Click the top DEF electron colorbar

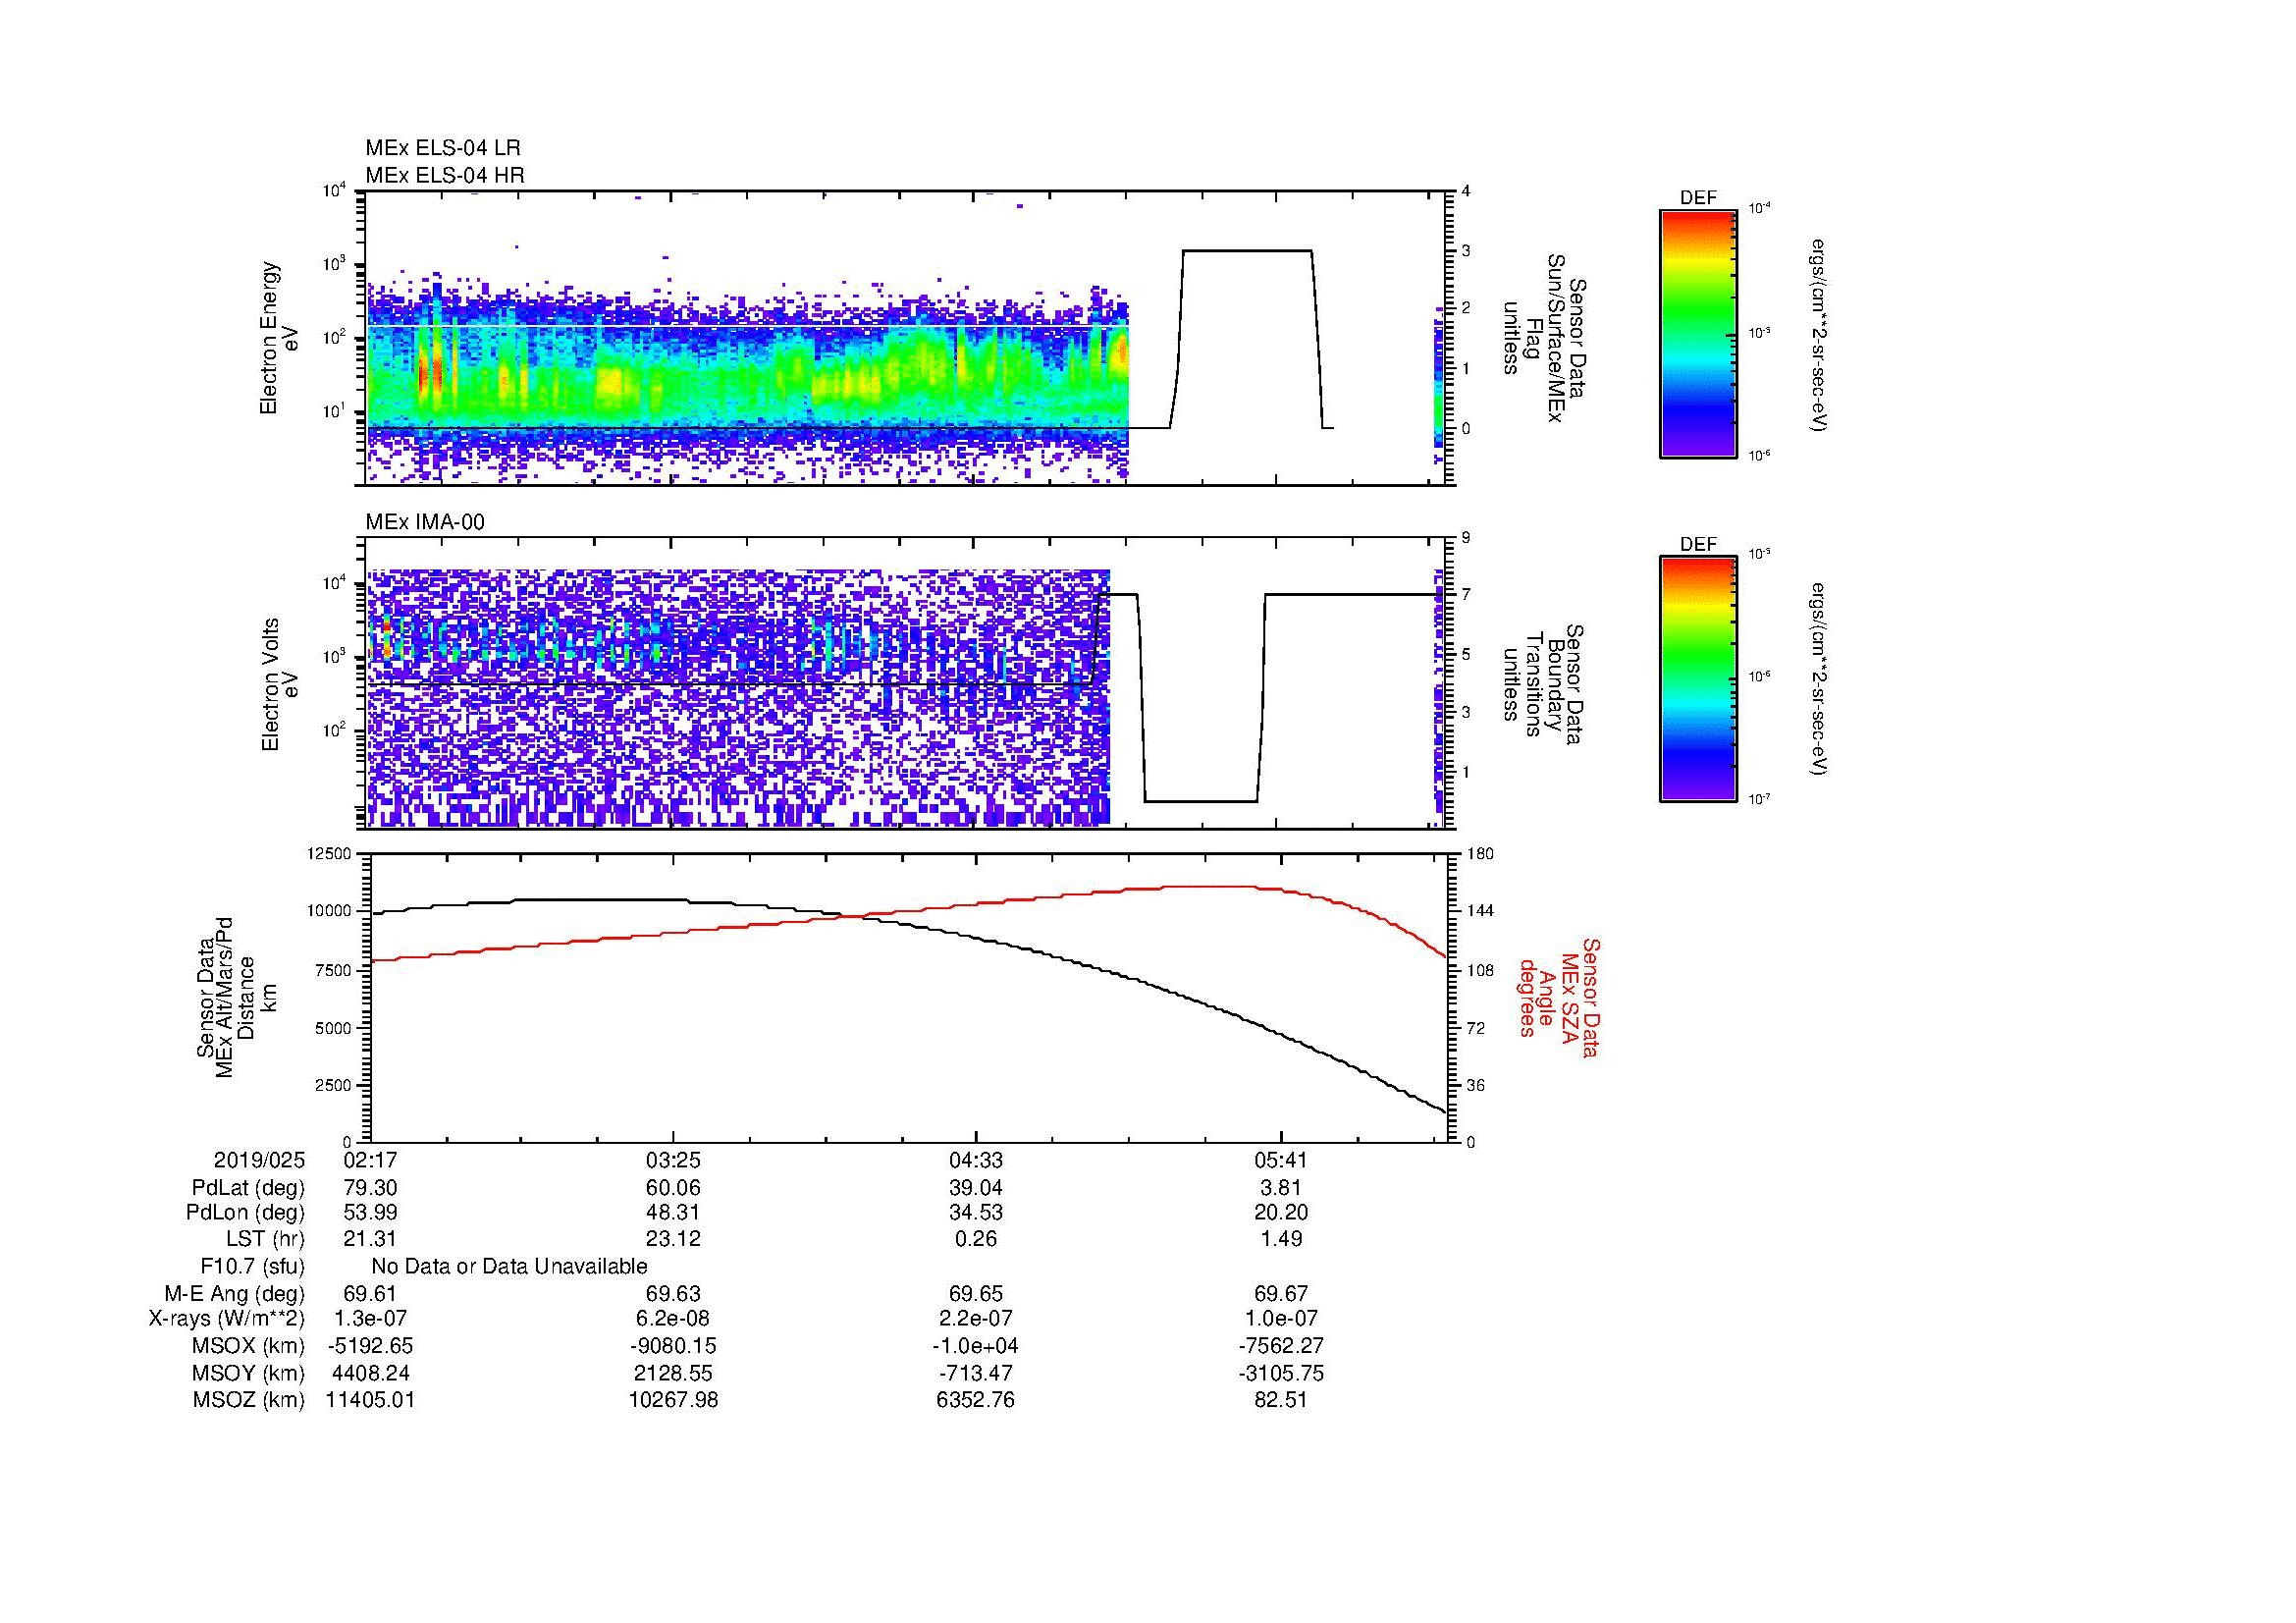coord(1698,333)
